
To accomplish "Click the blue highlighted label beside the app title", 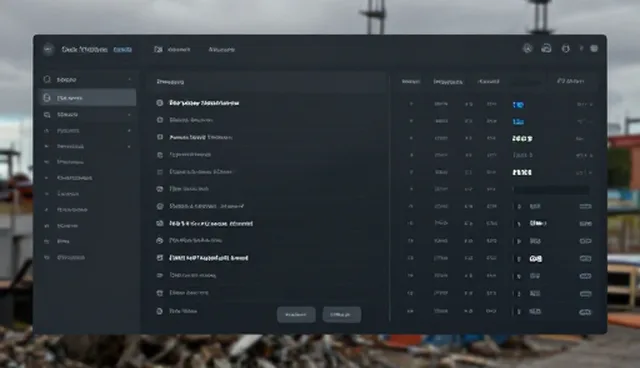I will click(122, 49).
